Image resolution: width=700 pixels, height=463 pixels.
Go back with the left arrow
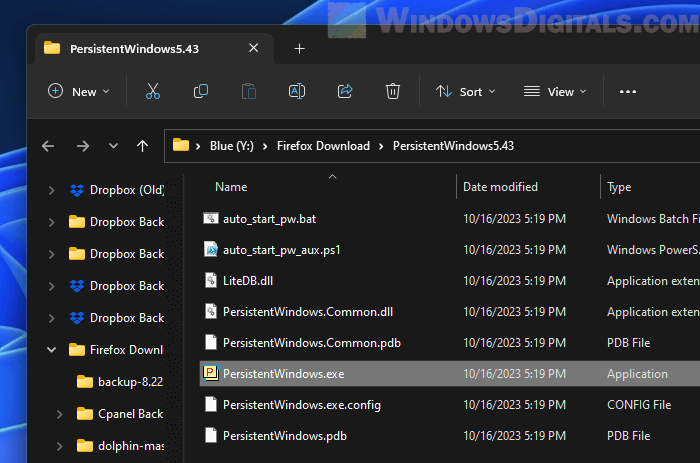[x=48, y=146]
